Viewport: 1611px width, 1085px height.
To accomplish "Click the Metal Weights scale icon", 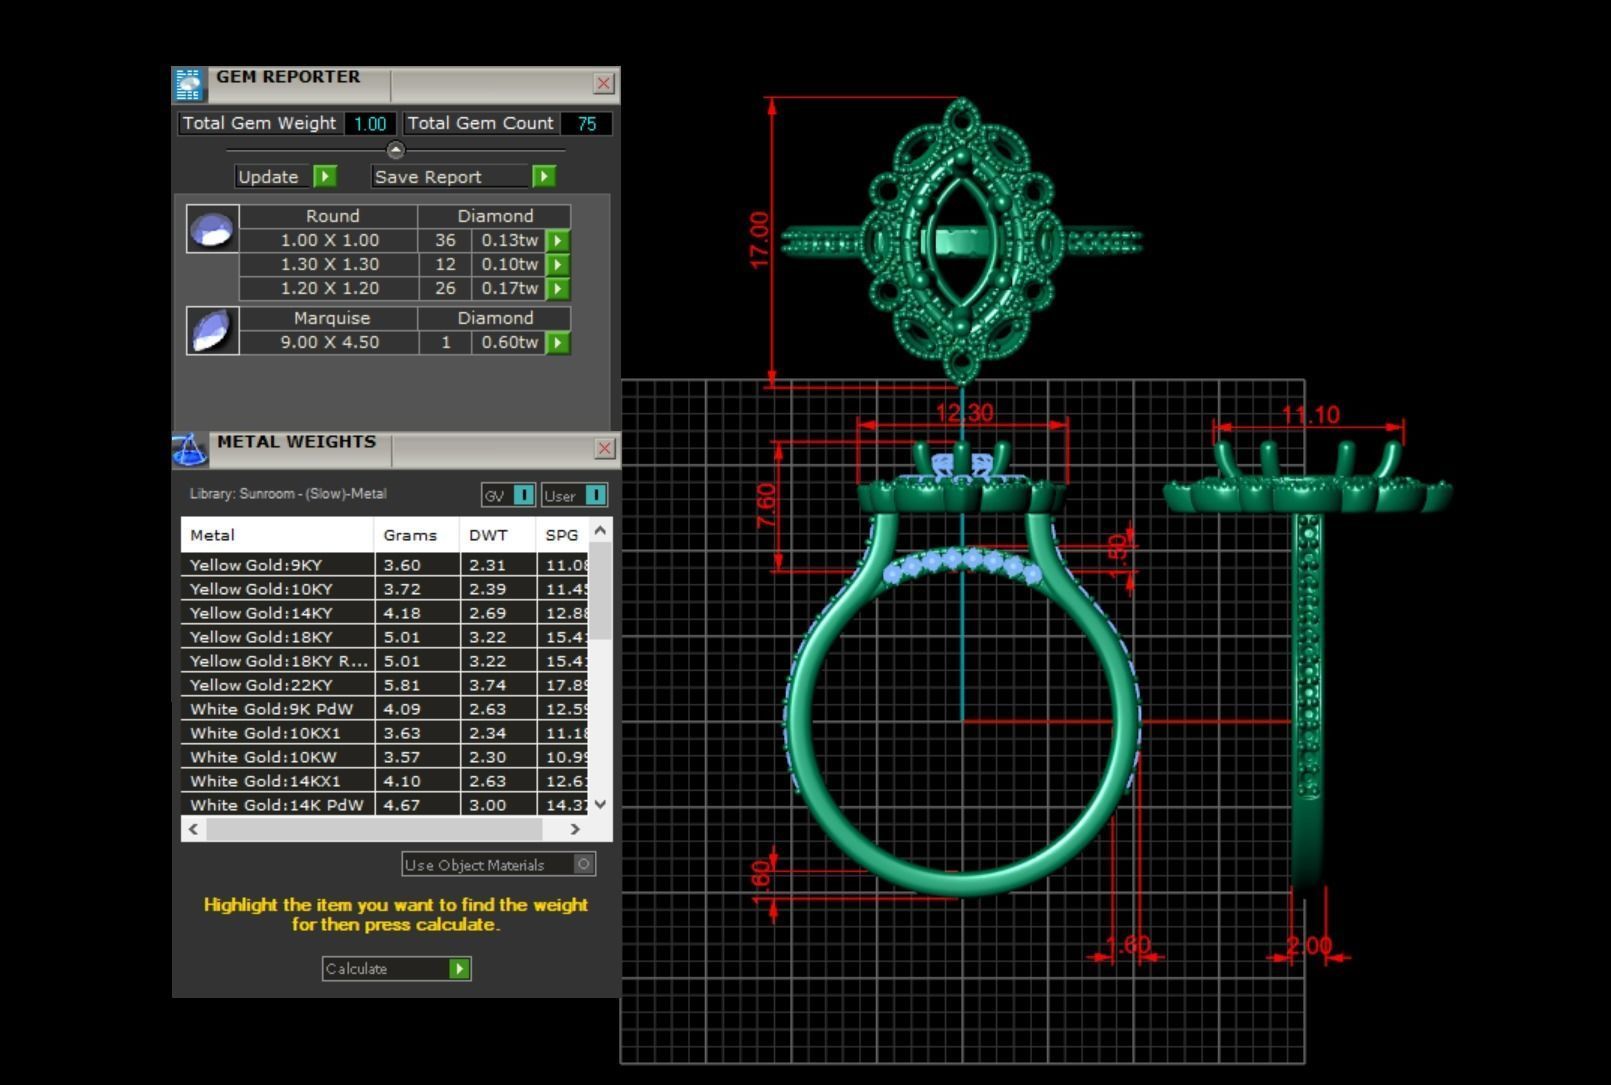I will (x=190, y=449).
